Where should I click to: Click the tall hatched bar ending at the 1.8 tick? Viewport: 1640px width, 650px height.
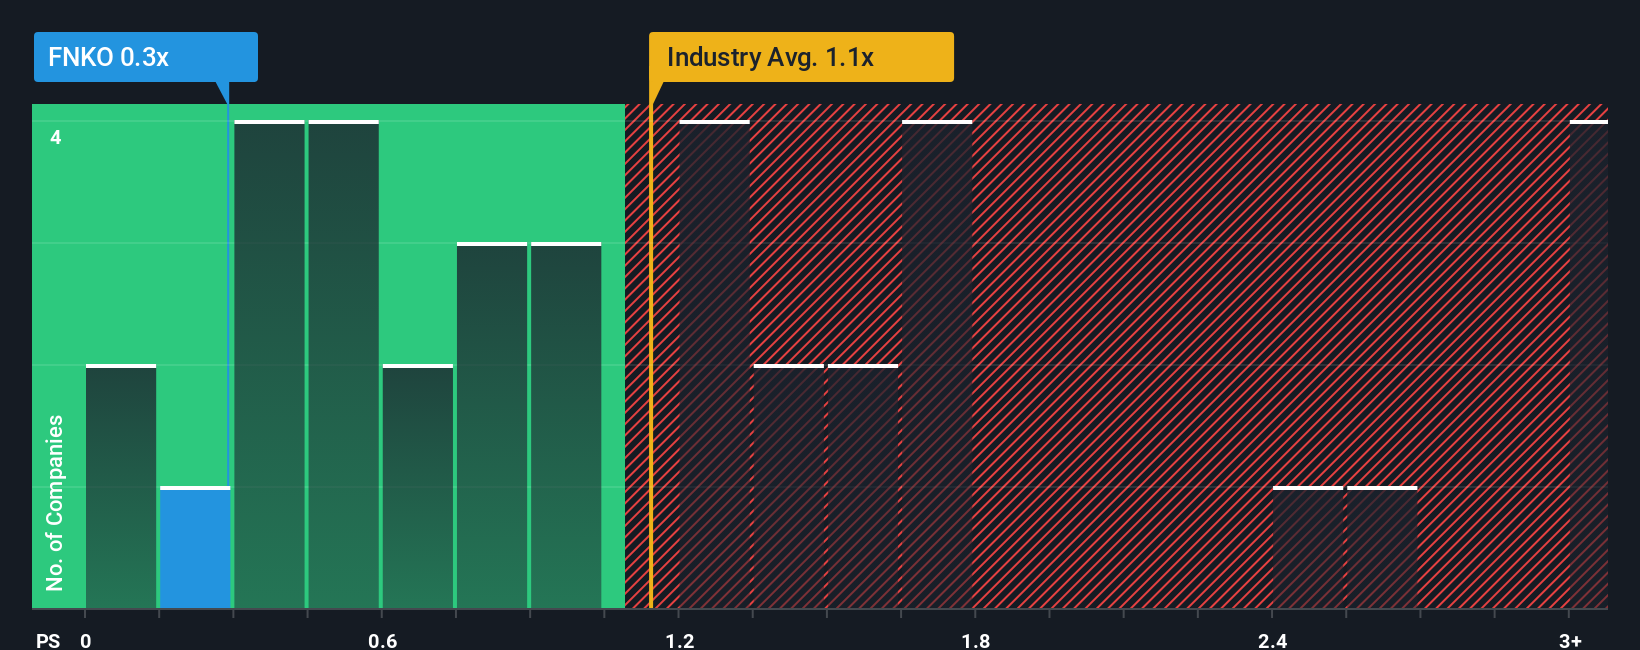pyautogui.click(x=937, y=364)
